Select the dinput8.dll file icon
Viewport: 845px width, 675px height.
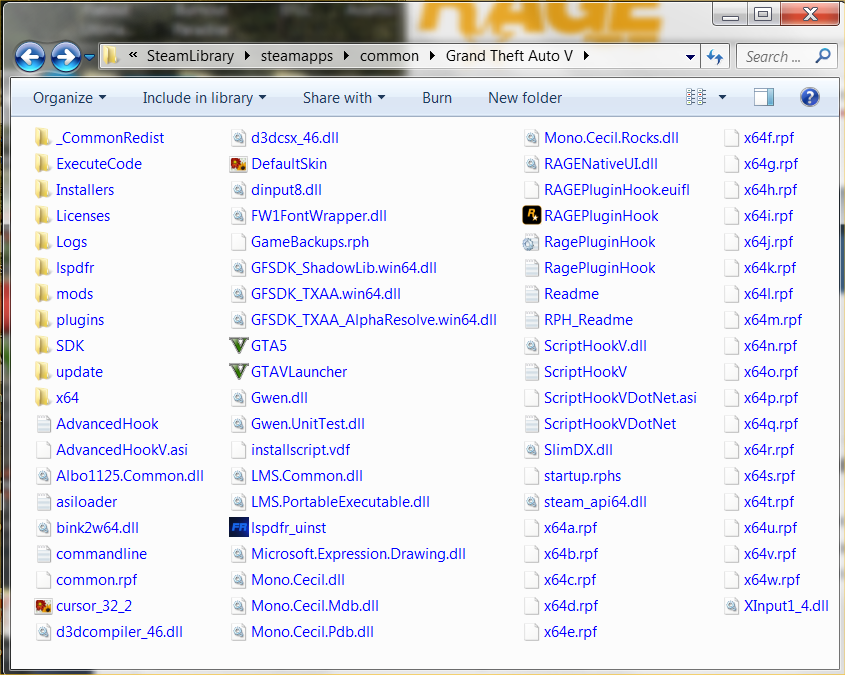pyautogui.click(x=238, y=190)
